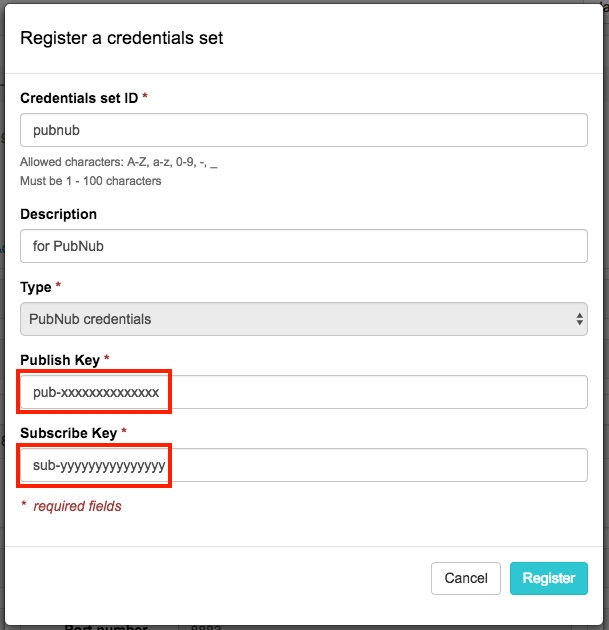Image resolution: width=609 pixels, height=630 pixels.
Task: Submit with the Register button
Action: (549, 578)
